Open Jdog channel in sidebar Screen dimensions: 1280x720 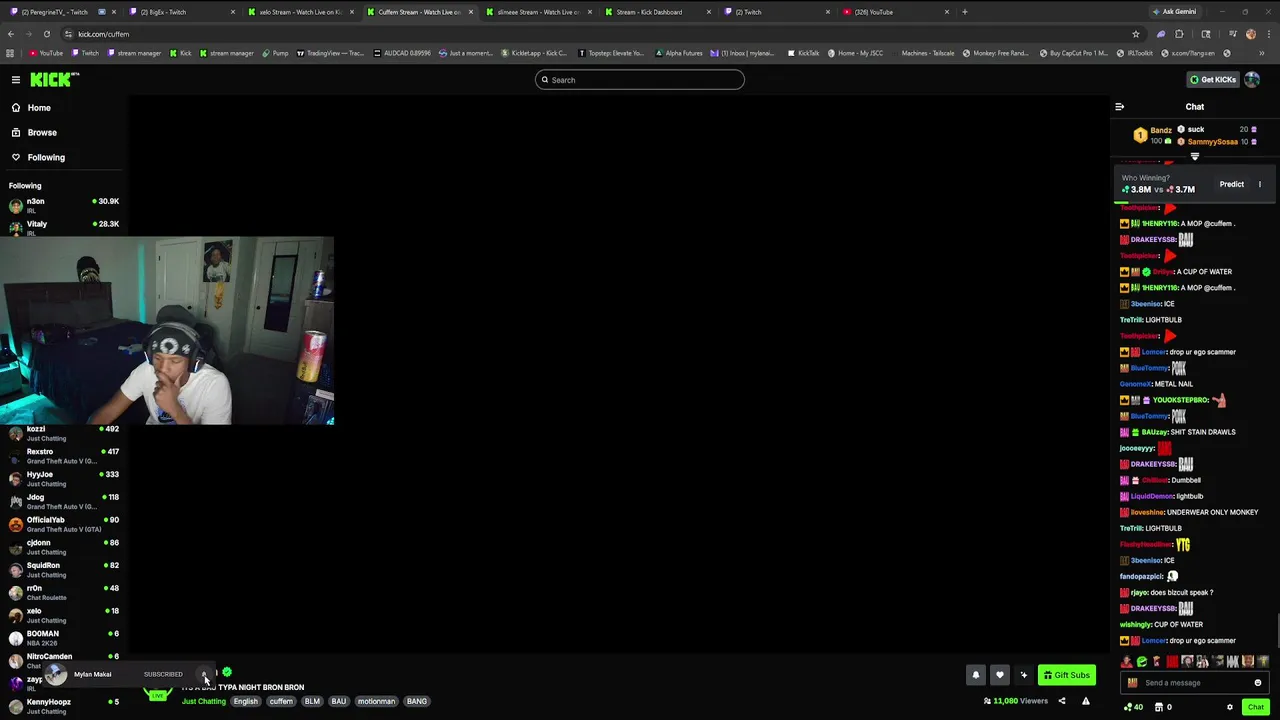click(x=64, y=501)
